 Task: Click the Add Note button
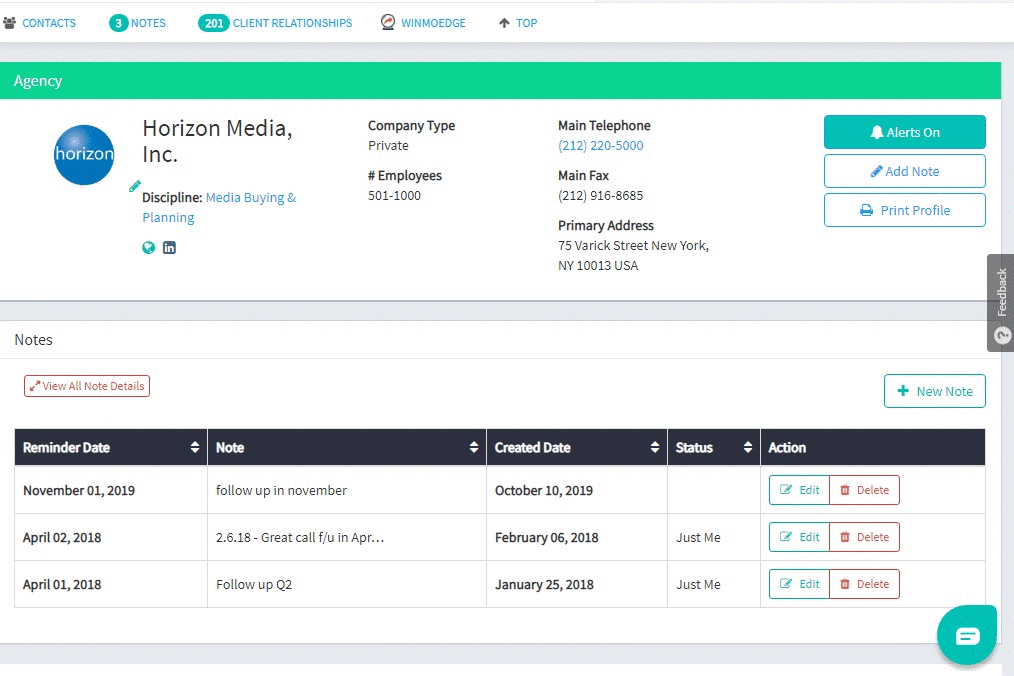coord(905,171)
